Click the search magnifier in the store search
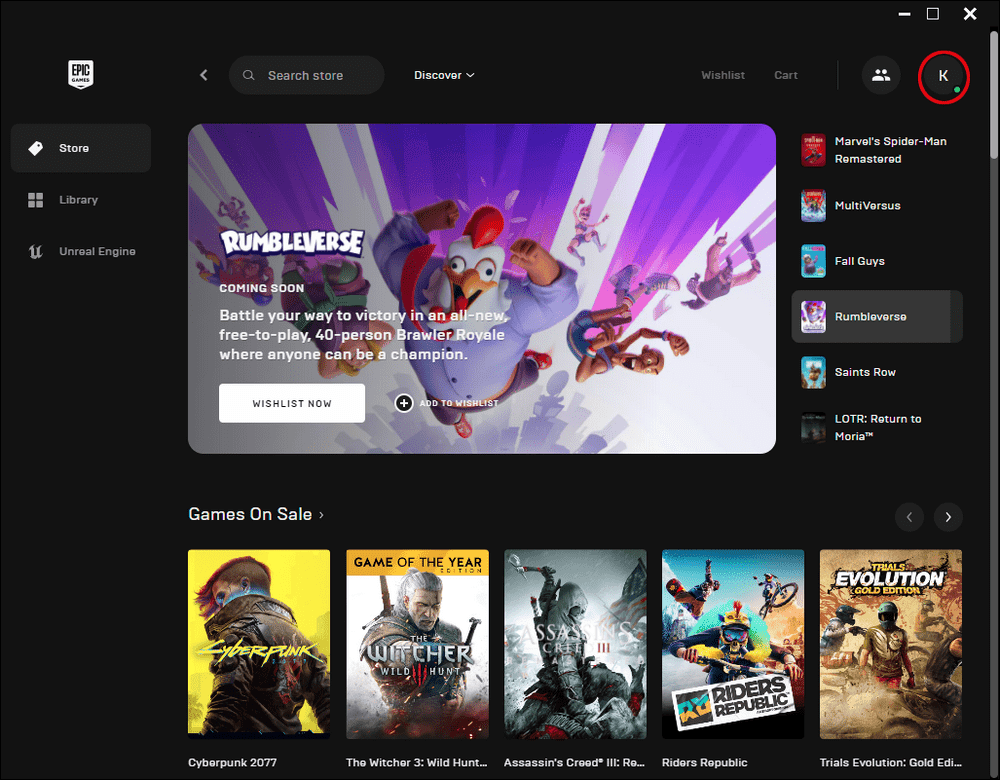The width and height of the screenshot is (1000, 780). (248, 75)
